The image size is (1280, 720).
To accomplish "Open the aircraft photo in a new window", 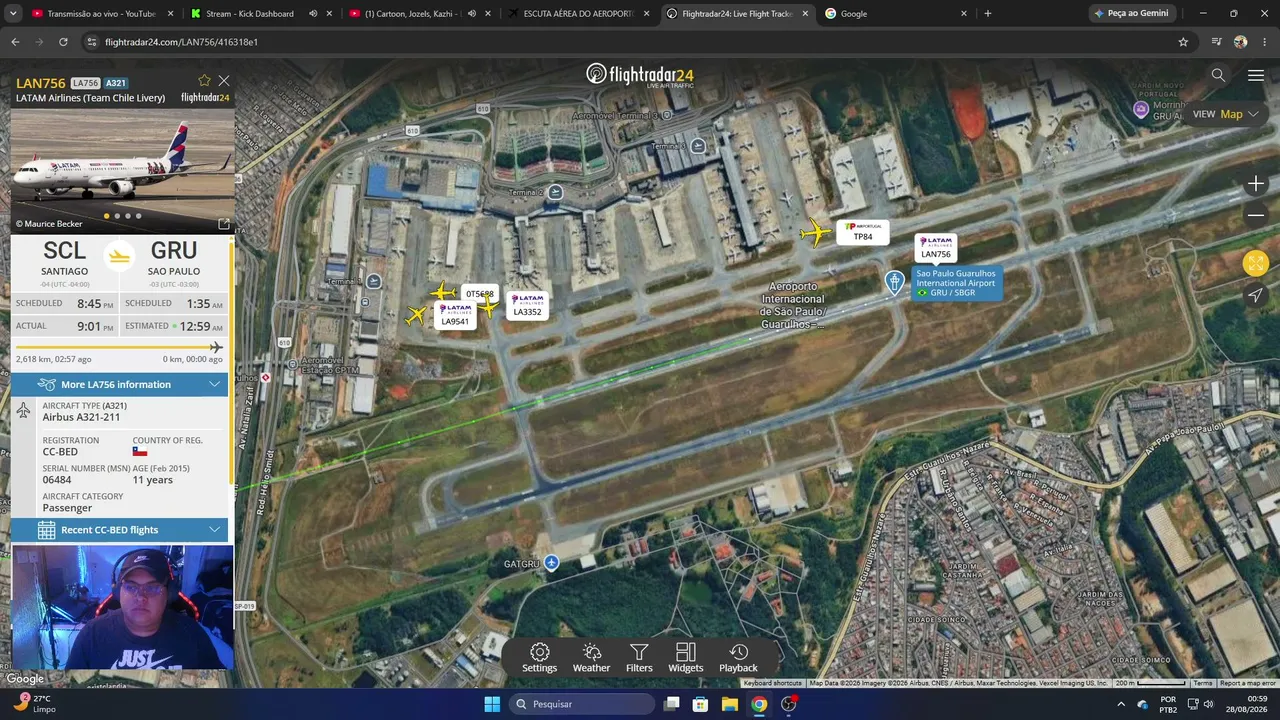I will (x=224, y=224).
